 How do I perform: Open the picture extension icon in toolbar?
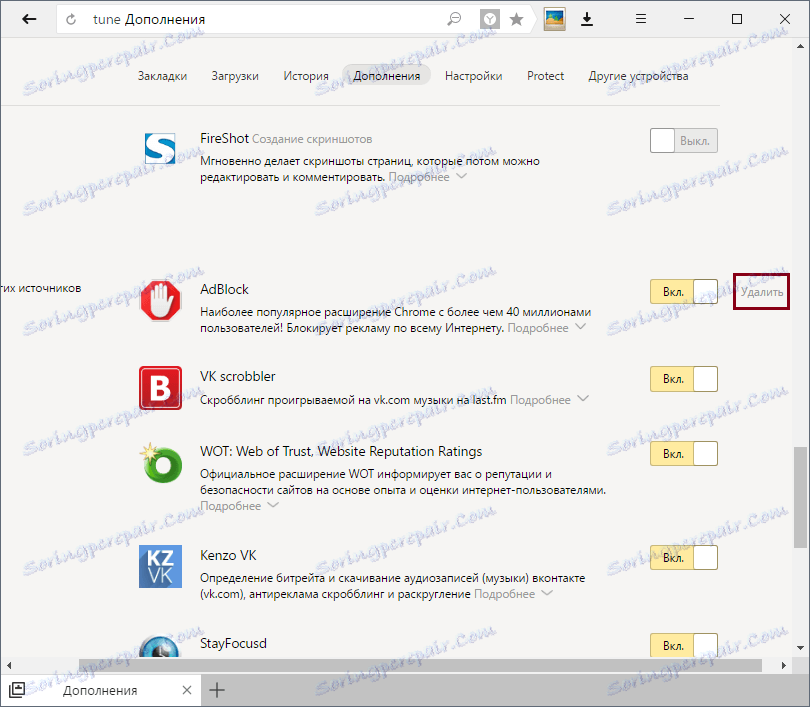coord(554,20)
